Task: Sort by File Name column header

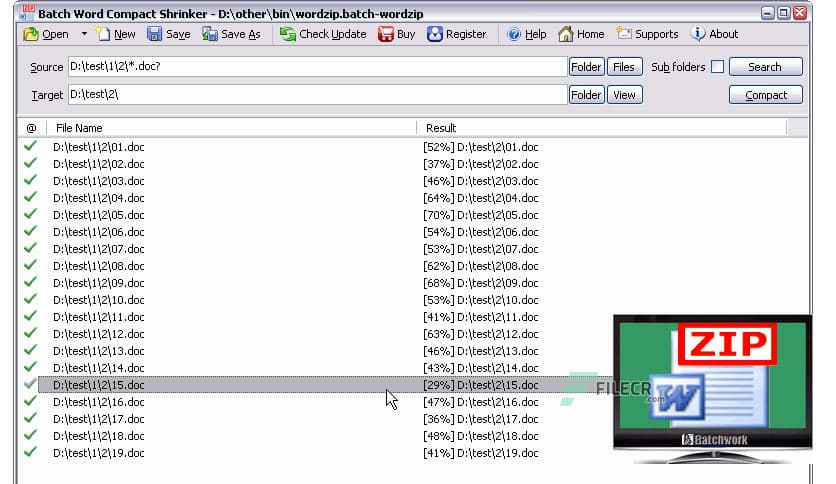Action: [231, 128]
